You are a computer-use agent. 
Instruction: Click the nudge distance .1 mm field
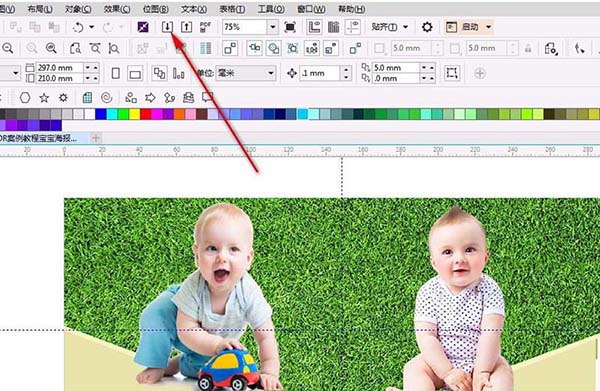pyautogui.click(x=320, y=73)
